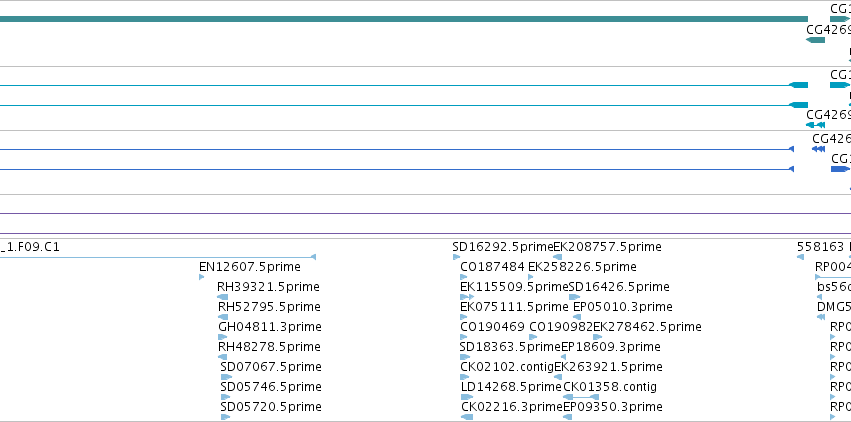Click the upper cyan transcript line
851x422 pixels.
404,85
